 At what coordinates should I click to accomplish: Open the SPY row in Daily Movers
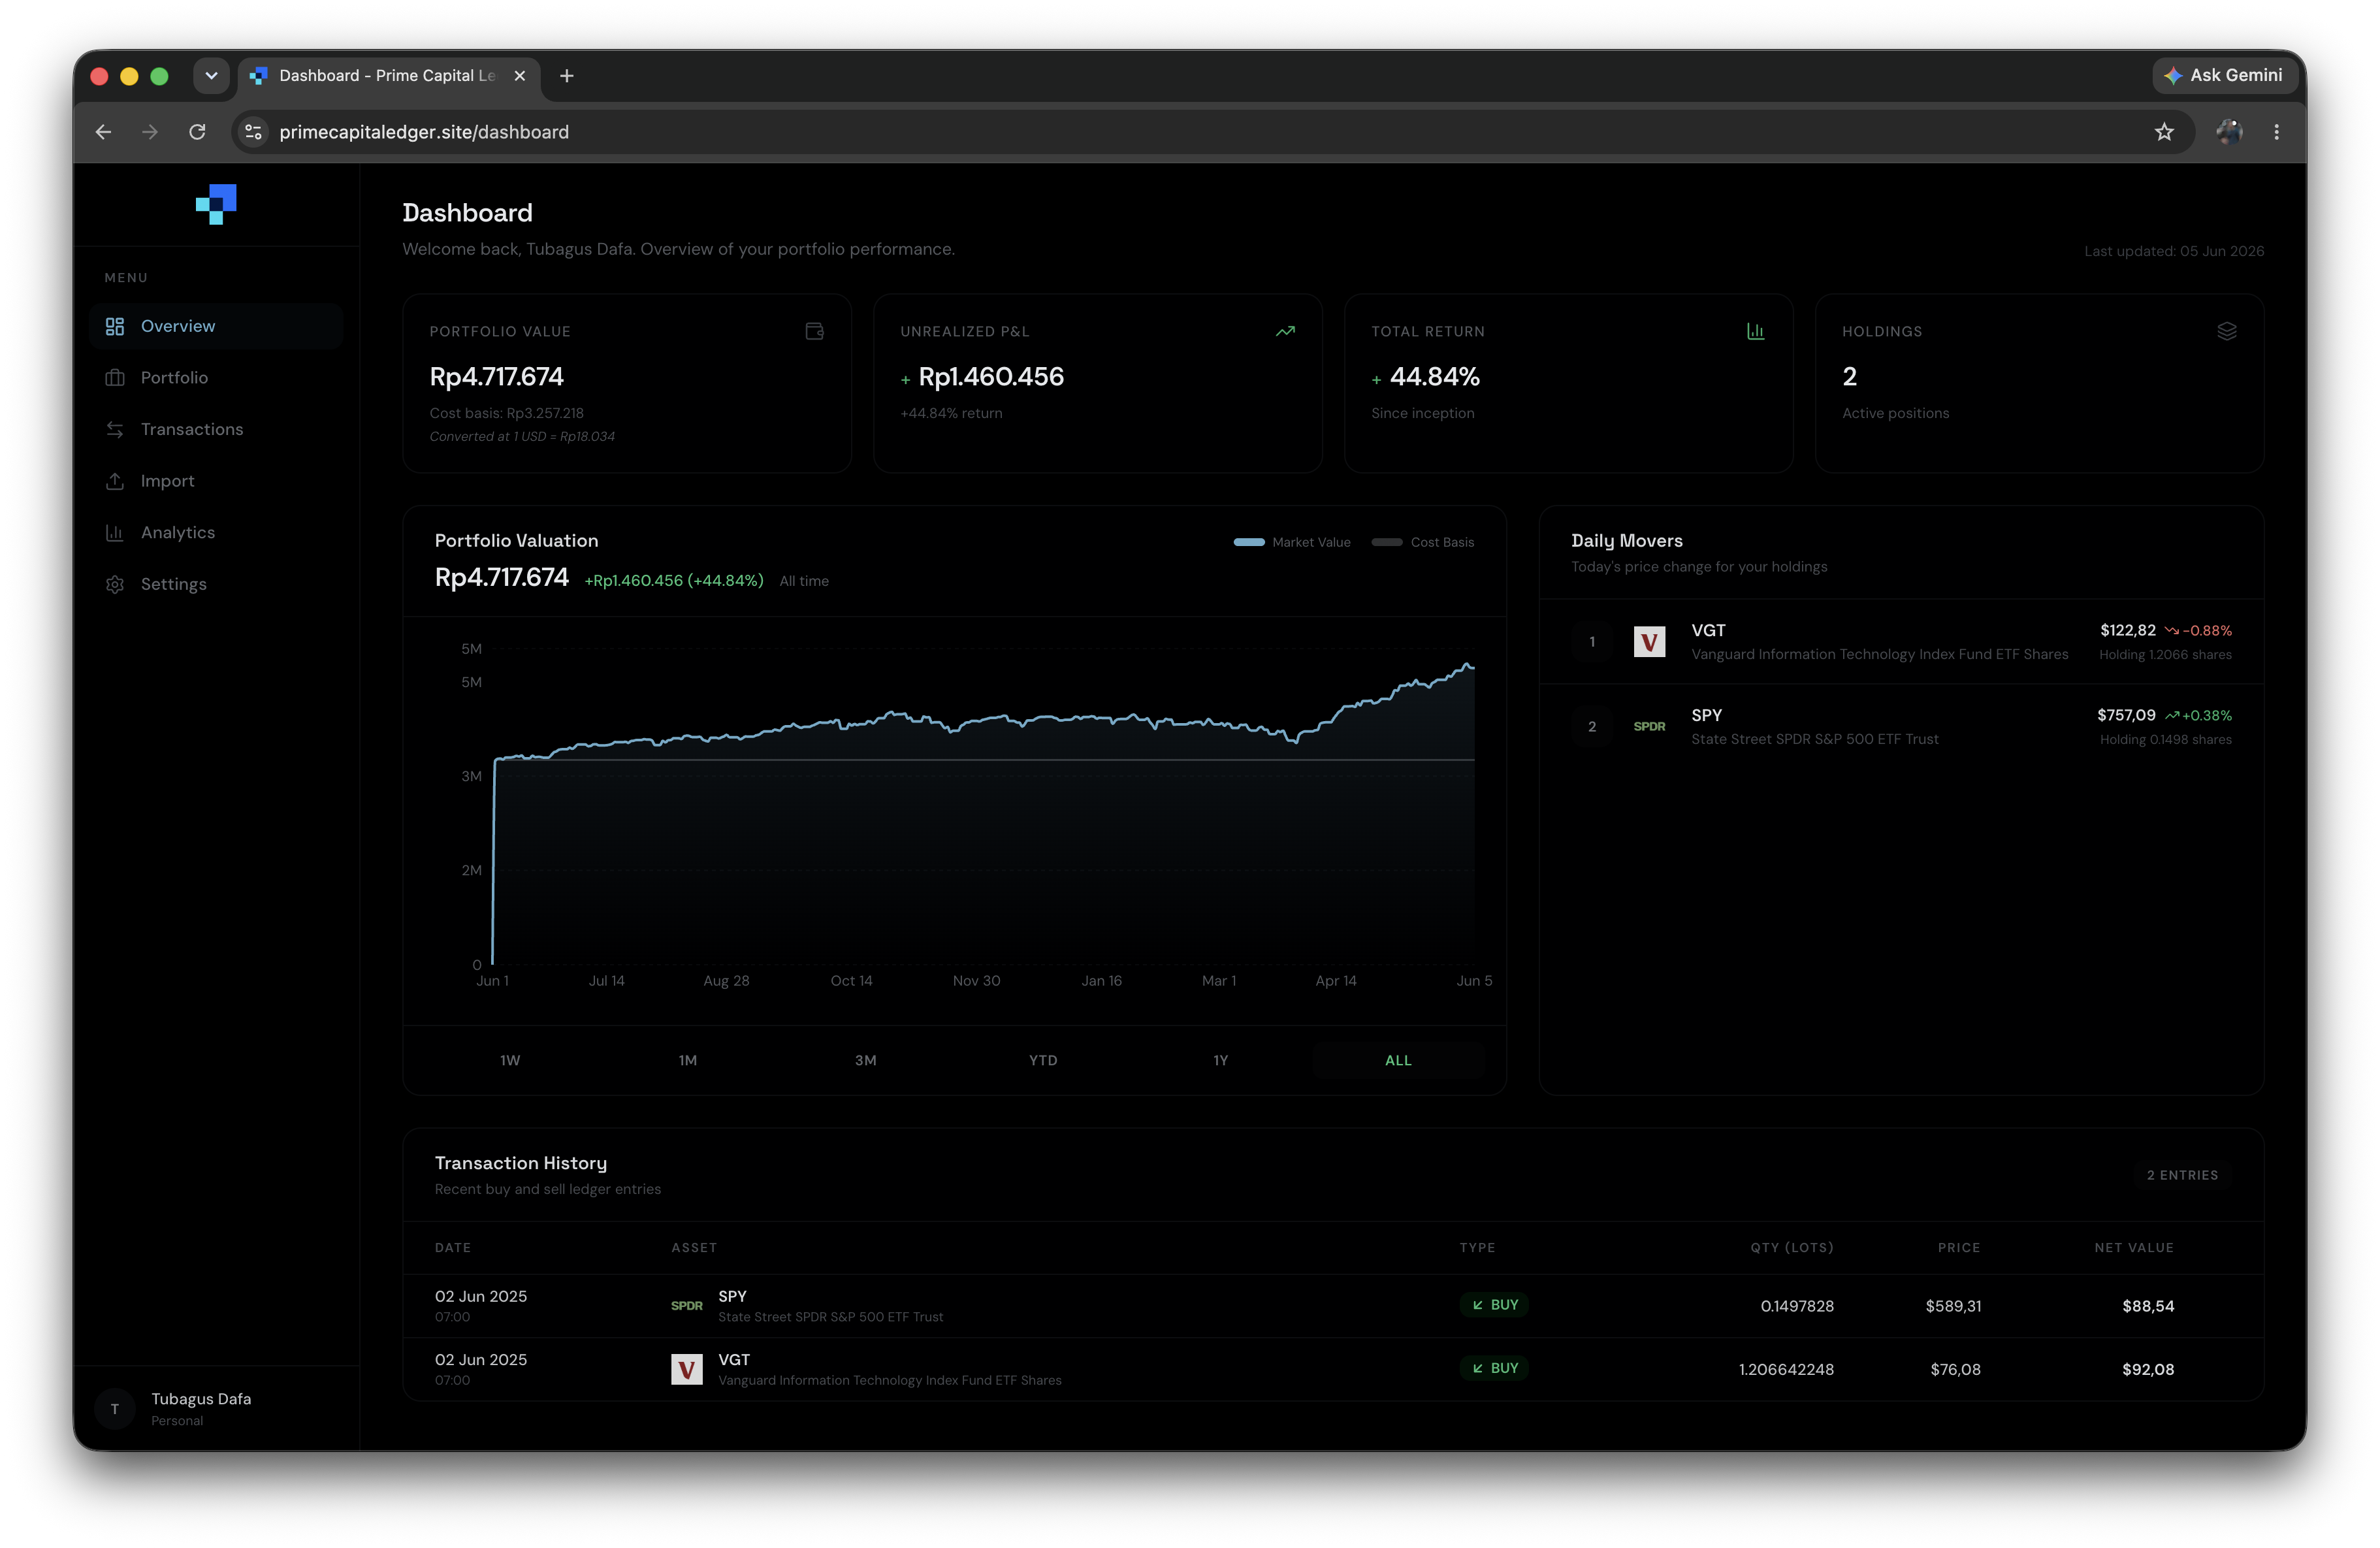point(1901,727)
